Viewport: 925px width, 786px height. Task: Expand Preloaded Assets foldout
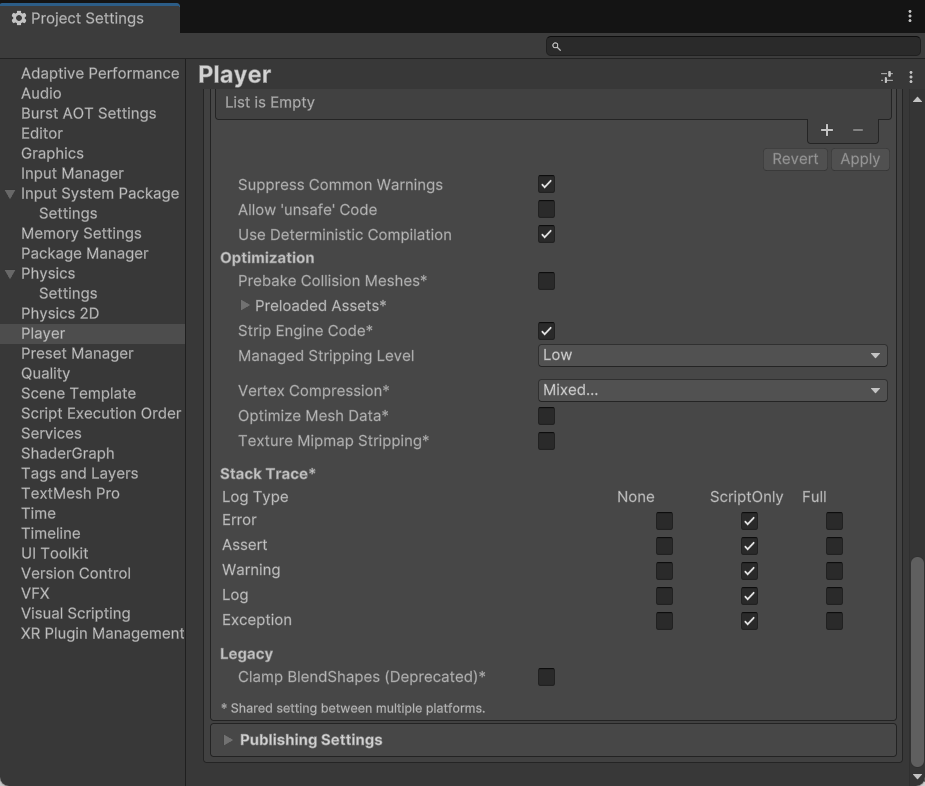[x=245, y=305]
